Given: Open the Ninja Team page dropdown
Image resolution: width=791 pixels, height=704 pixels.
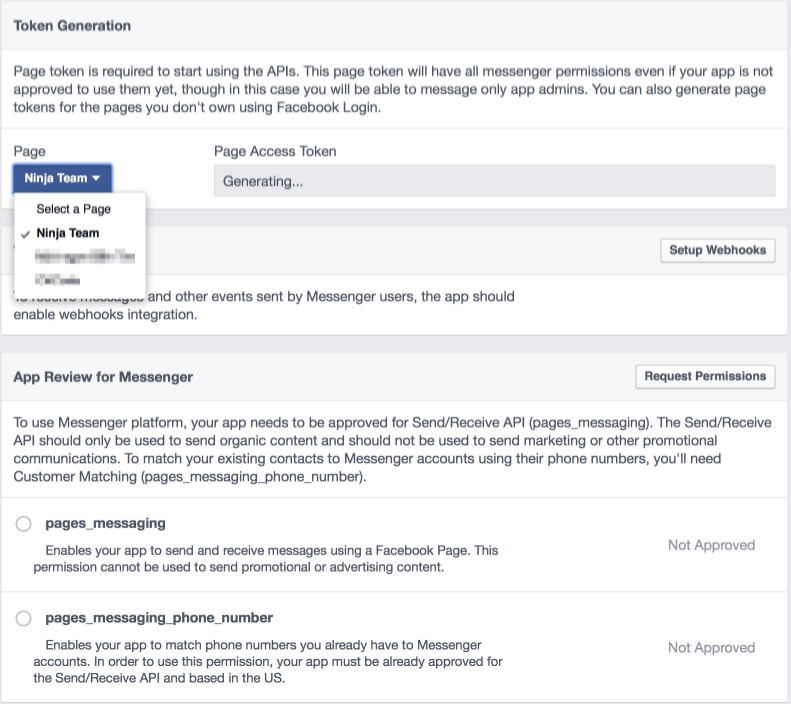Looking at the screenshot, I should click(x=62, y=178).
